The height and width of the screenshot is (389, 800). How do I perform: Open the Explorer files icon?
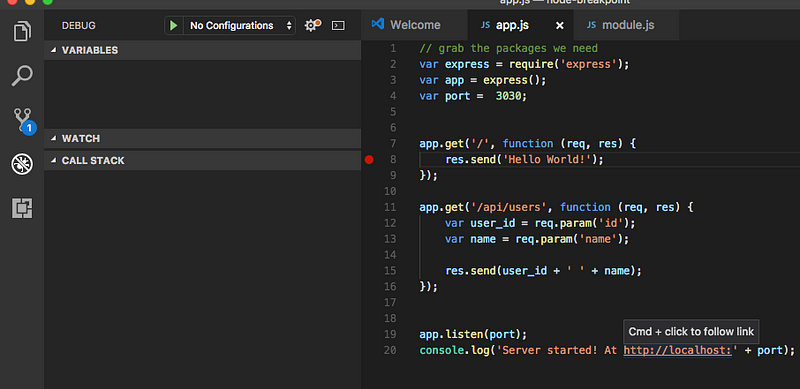pyautogui.click(x=22, y=32)
